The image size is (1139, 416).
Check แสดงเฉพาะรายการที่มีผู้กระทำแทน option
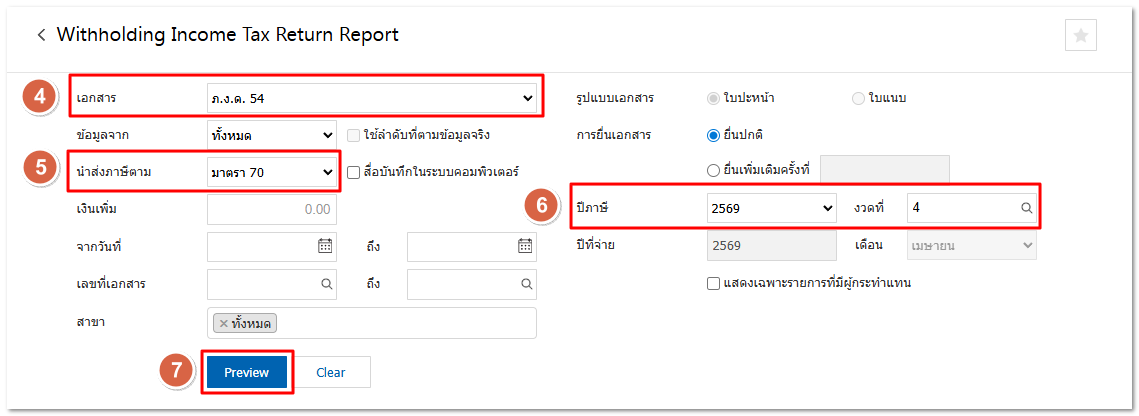[x=714, y=283]
